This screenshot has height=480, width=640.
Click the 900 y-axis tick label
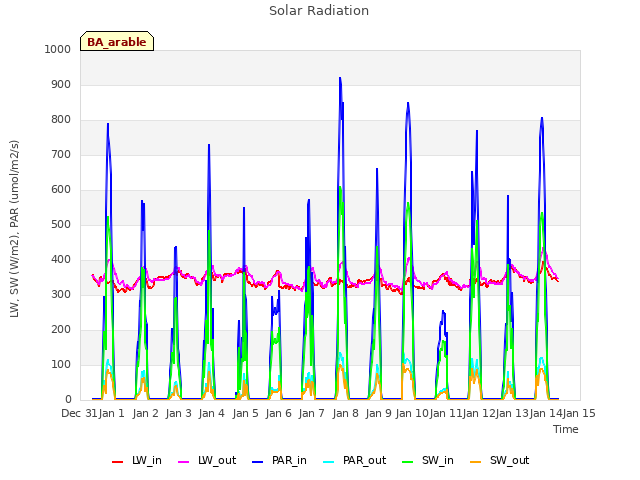click(x=61, y=84)
